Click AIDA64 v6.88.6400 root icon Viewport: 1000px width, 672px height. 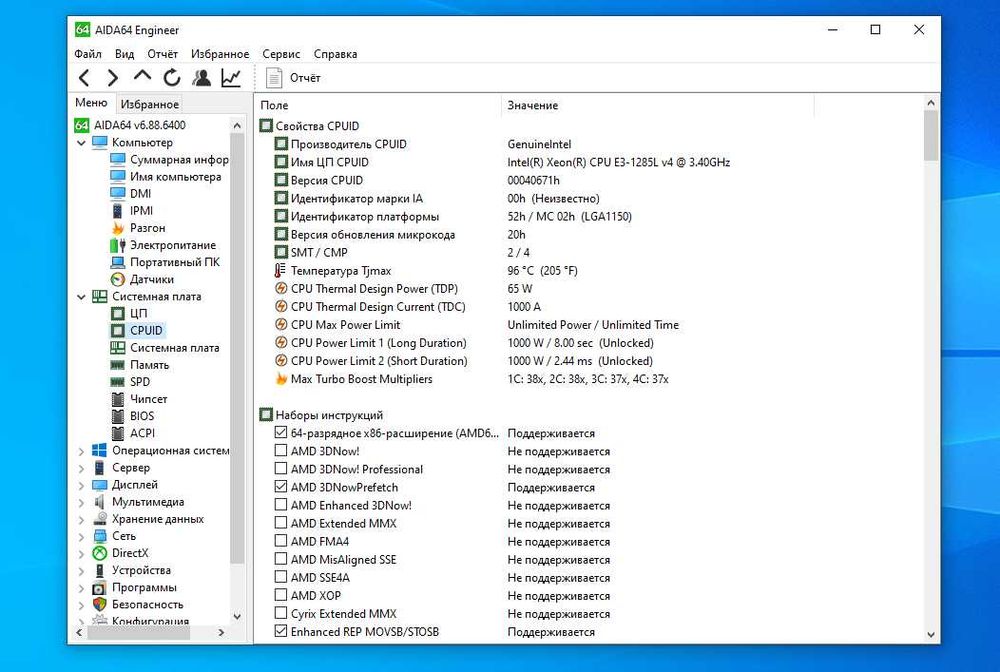81,125
